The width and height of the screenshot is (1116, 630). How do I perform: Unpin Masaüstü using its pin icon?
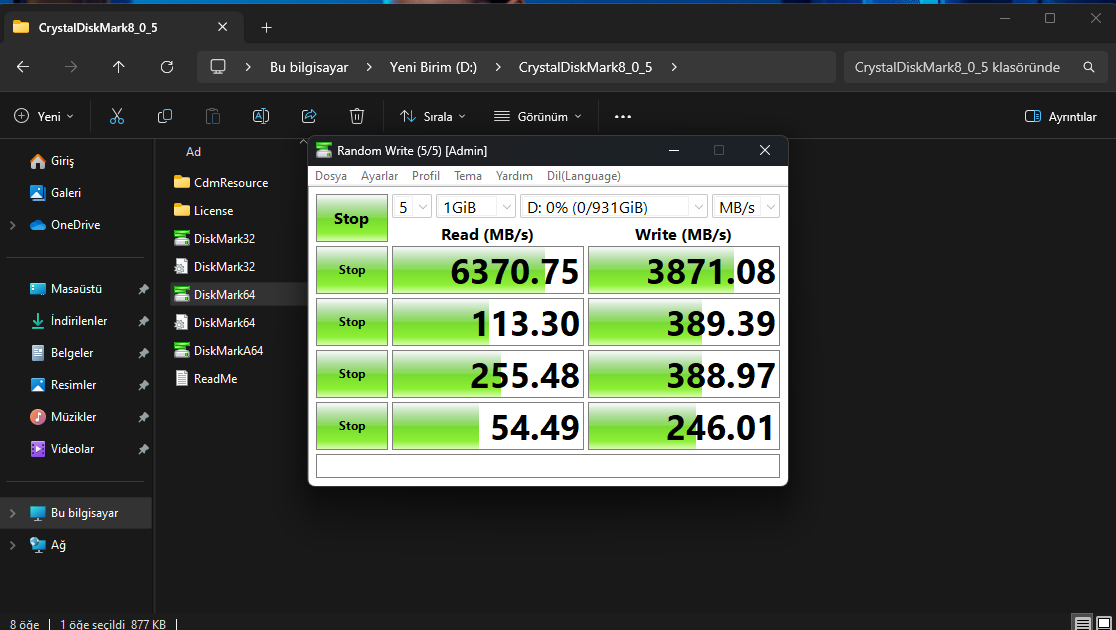[143, 289]
